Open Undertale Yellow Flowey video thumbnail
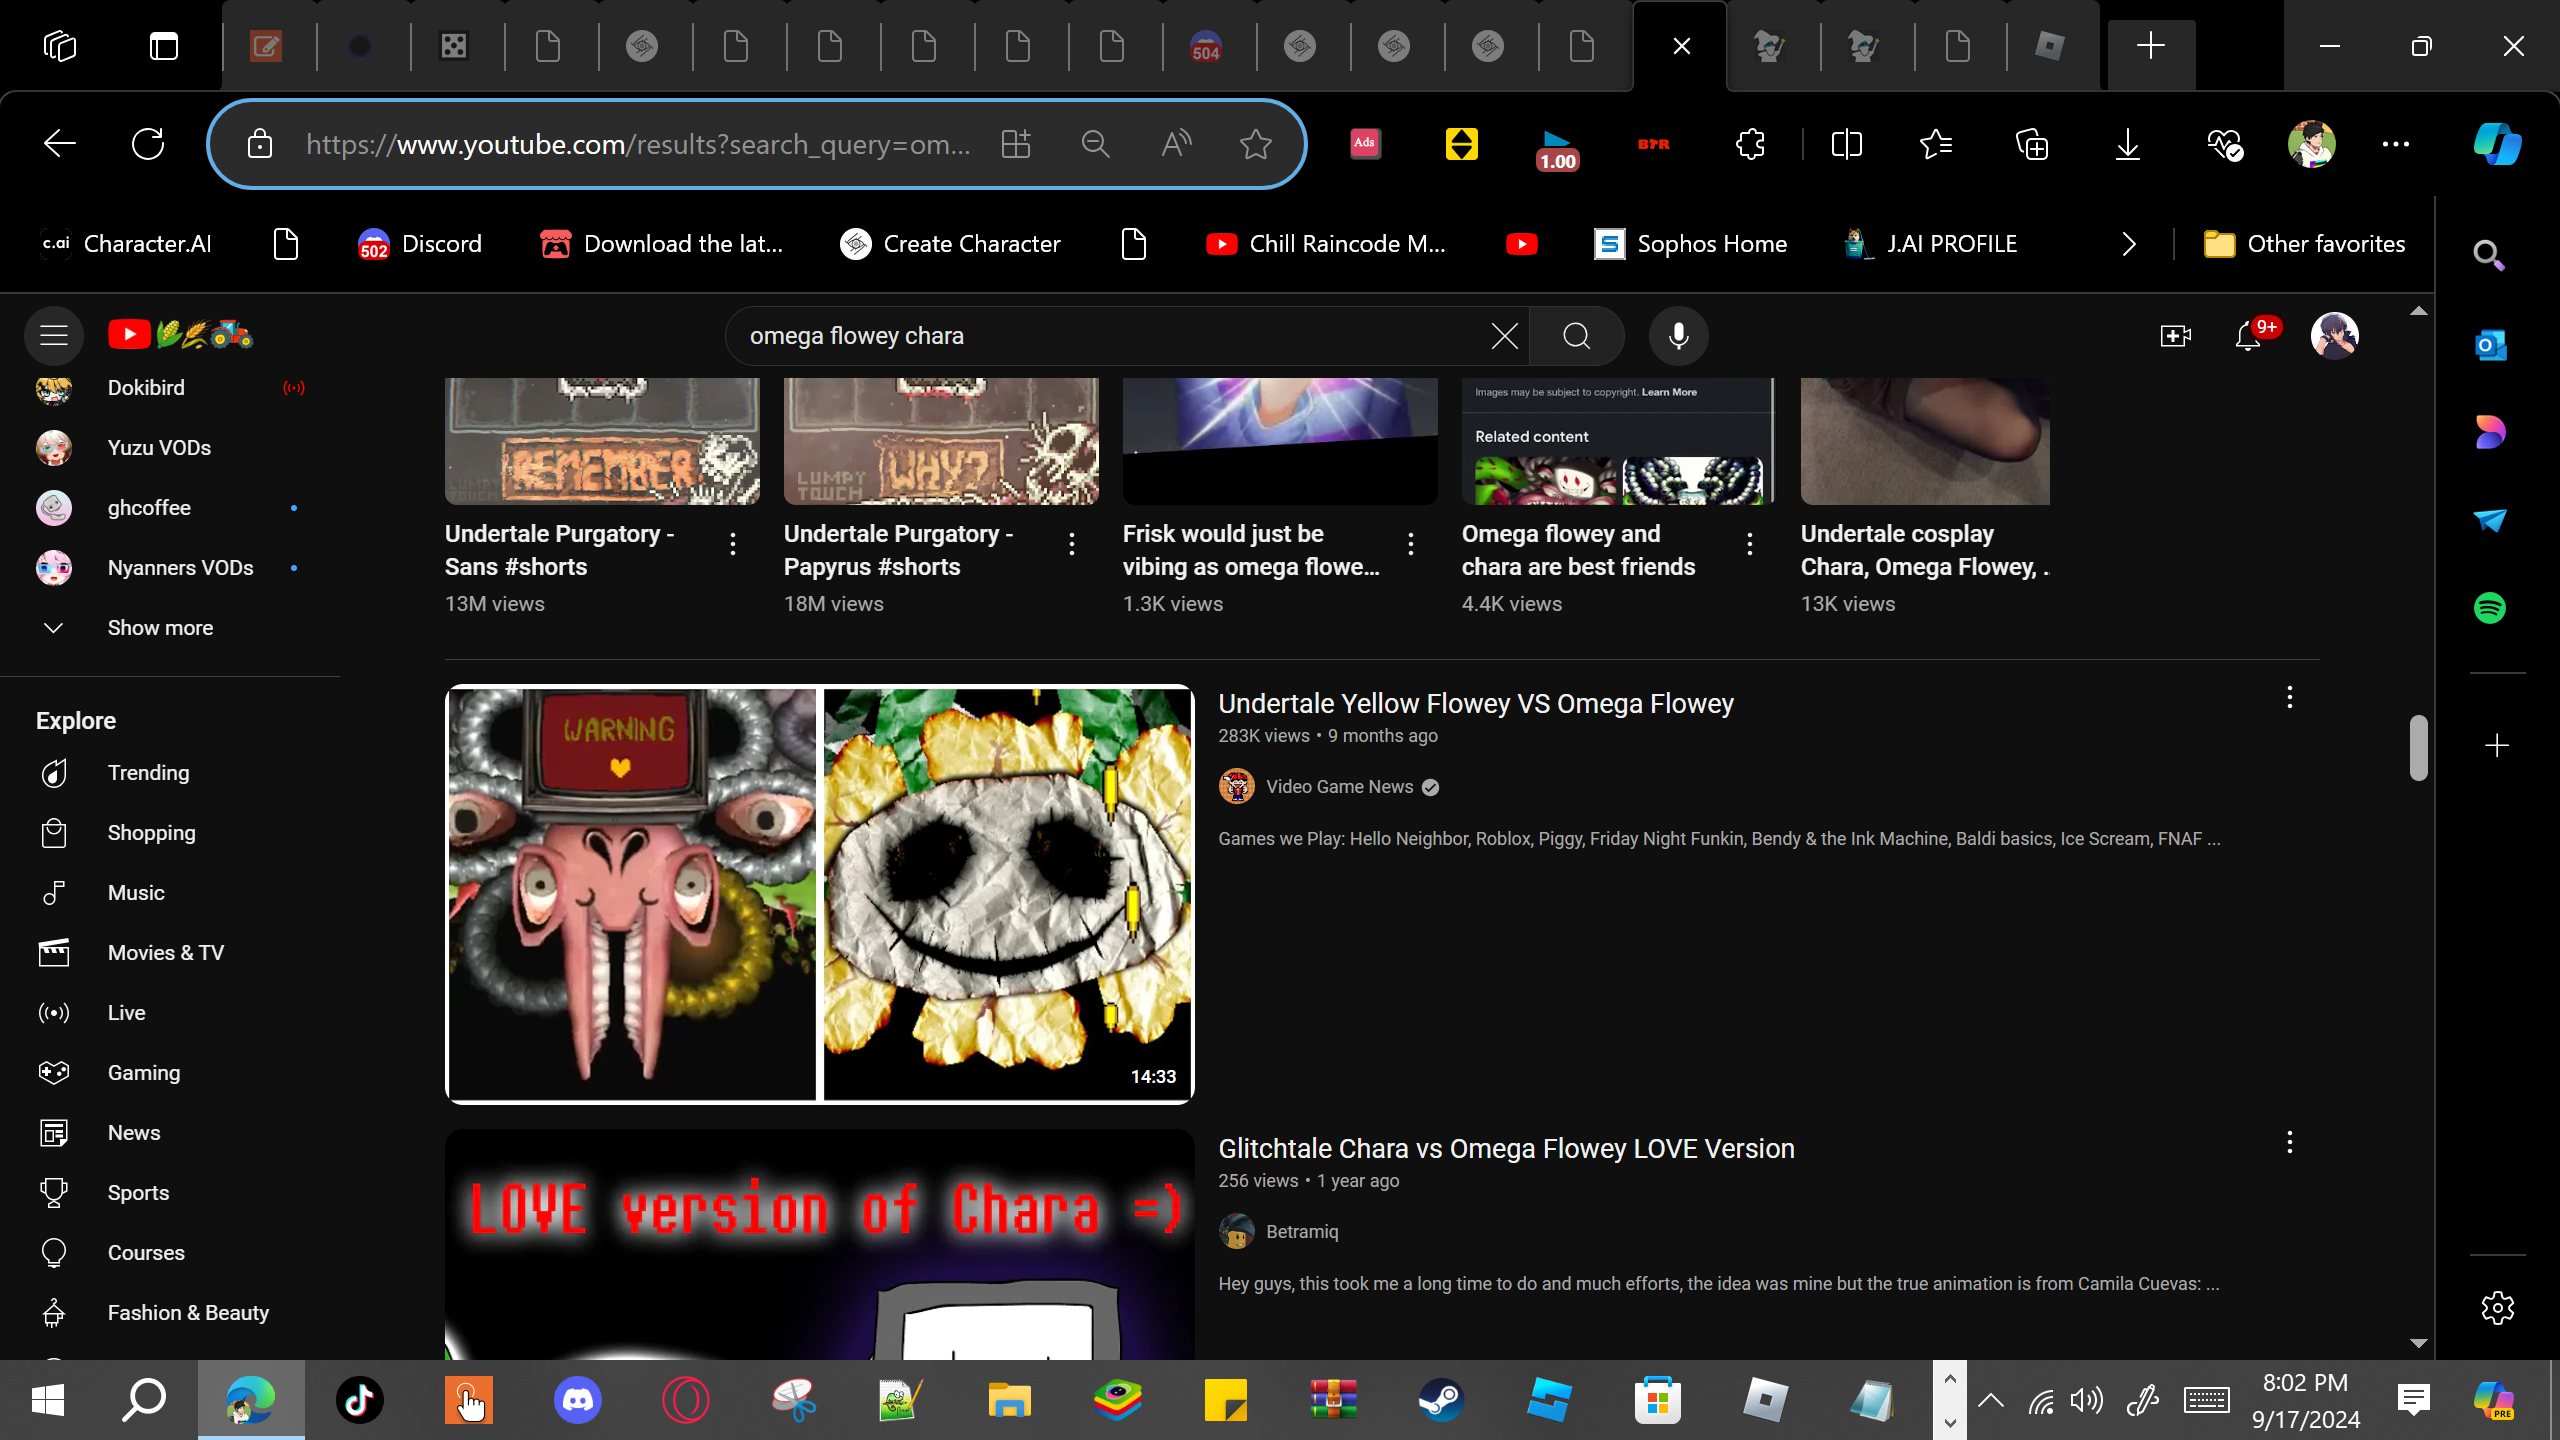This screenshot has height=1440, width=2560. (x=819, y=894)
